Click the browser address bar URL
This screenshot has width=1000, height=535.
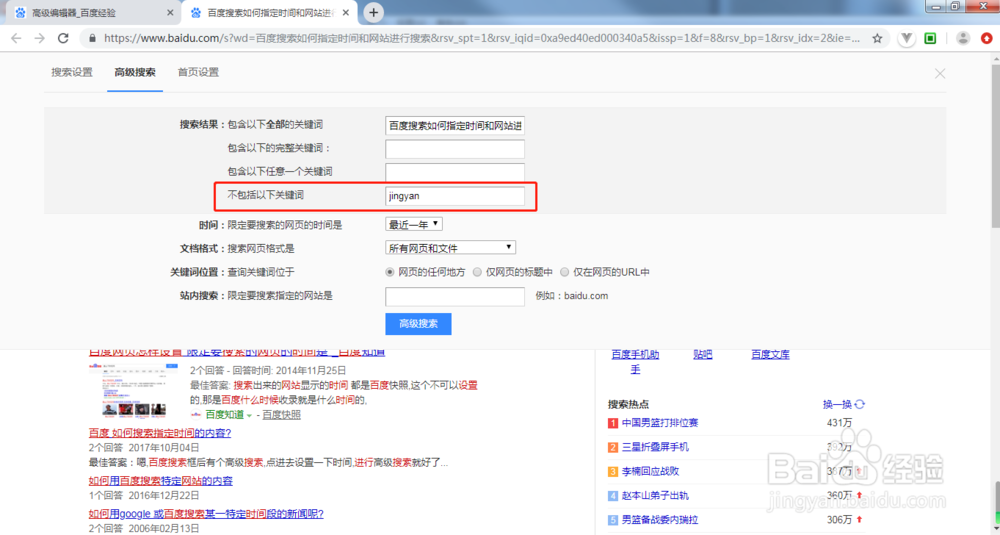482,38
